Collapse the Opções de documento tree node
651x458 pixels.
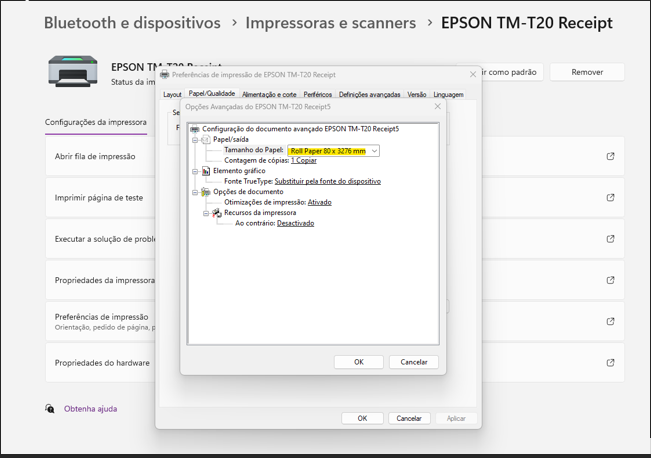pyautogui.click(x=196, y=192)
